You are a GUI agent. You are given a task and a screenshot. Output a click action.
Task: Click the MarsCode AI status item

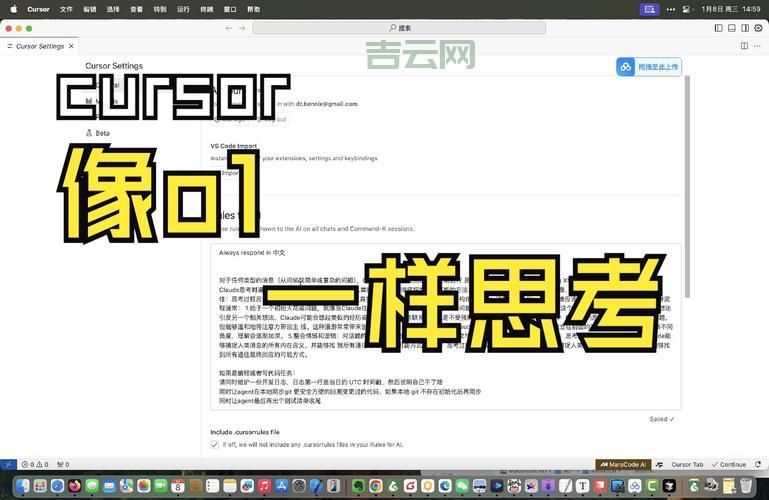[x=623, y=464]
